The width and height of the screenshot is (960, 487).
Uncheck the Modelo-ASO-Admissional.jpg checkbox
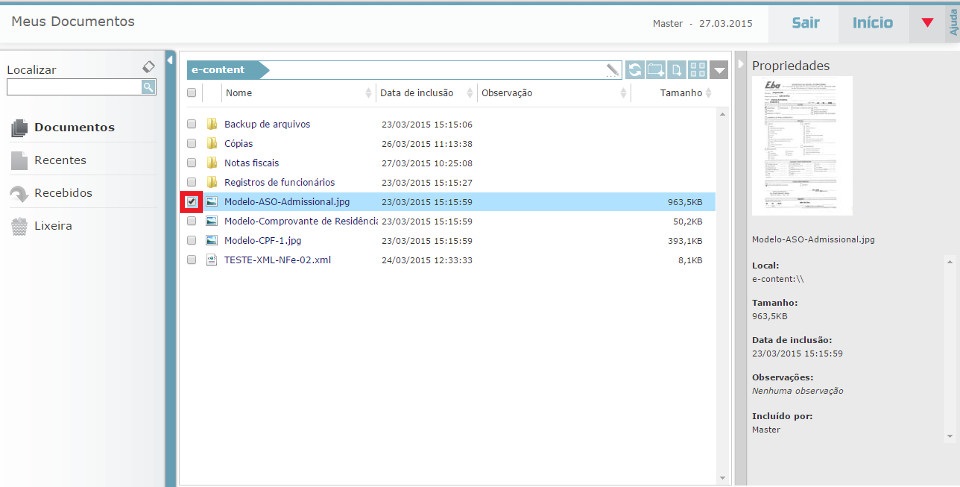coord(191,202)
